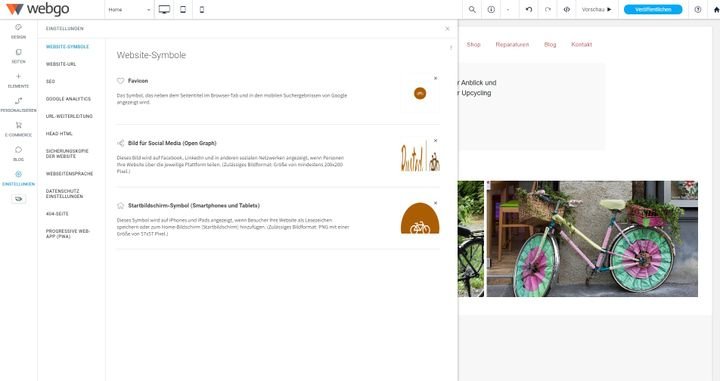Screen dimensions: 720x381
Task: Open the Reparaturen link in site navigation
Action: pyautogui.click(x=512, y=45)
